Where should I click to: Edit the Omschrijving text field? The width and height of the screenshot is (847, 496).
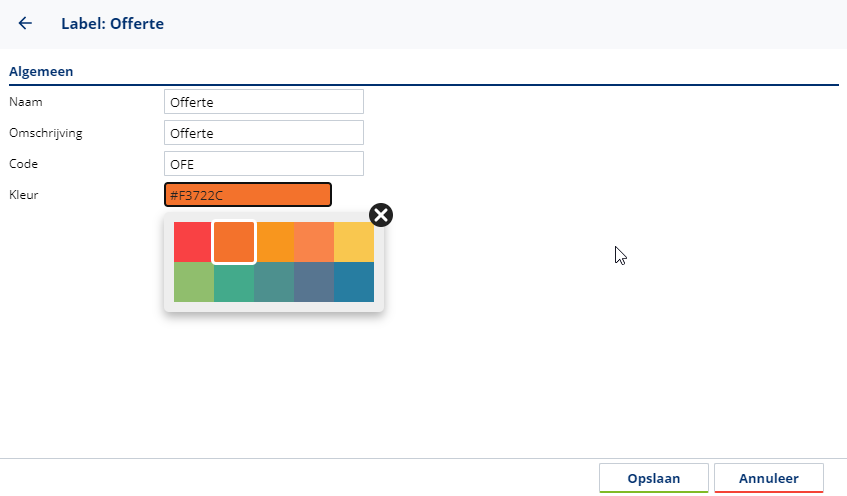(x=263, y=133)
